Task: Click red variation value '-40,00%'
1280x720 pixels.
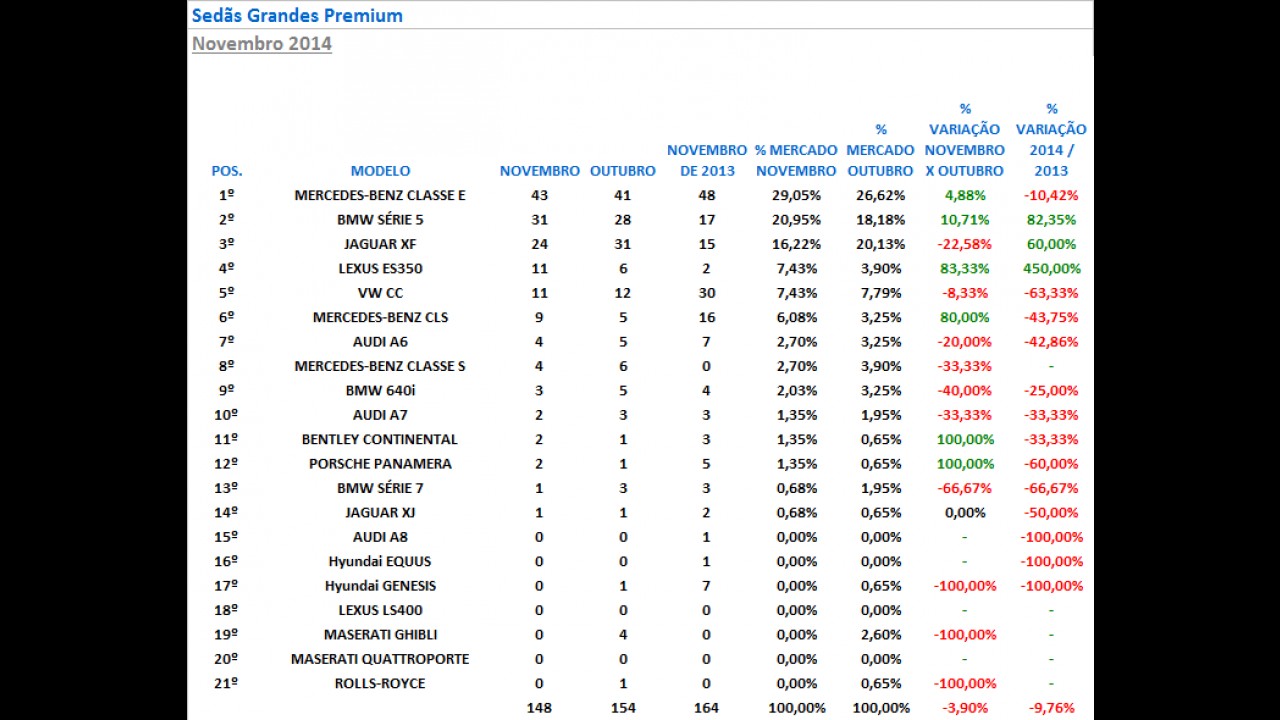Action: [x=965, y=390]
